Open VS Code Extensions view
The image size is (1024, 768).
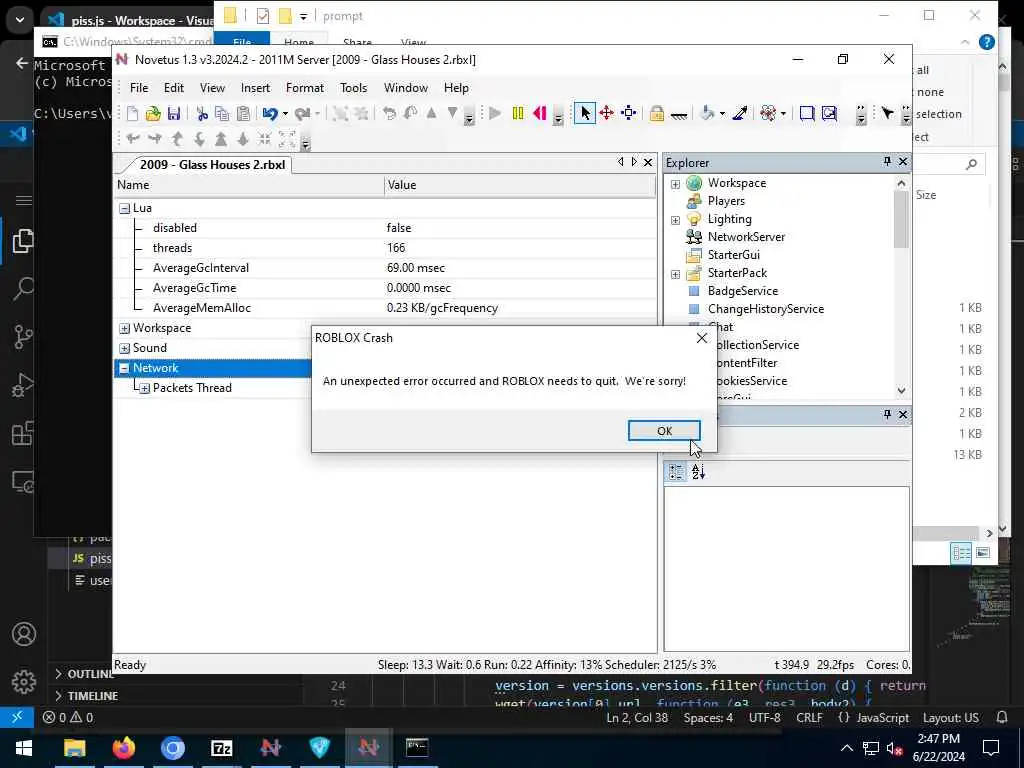point(24,433)
